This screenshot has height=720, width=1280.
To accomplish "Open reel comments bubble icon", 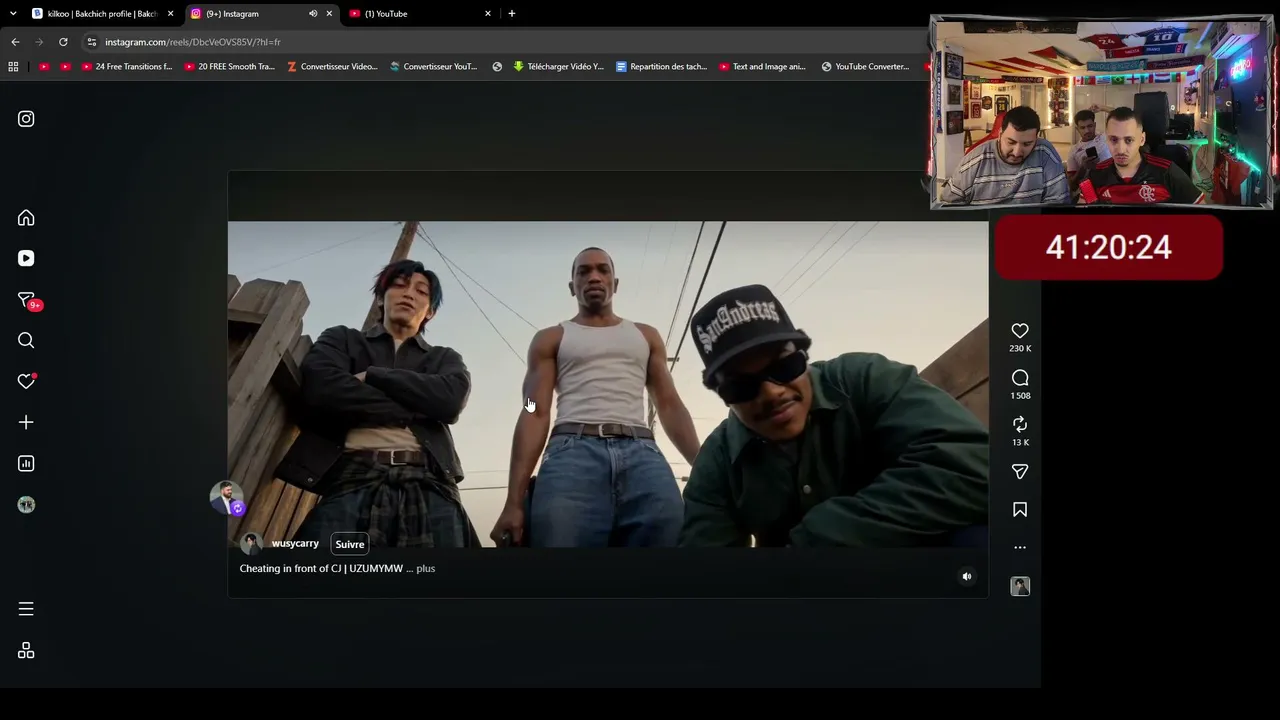I will pyautogui.click(x=1020, y=378).
